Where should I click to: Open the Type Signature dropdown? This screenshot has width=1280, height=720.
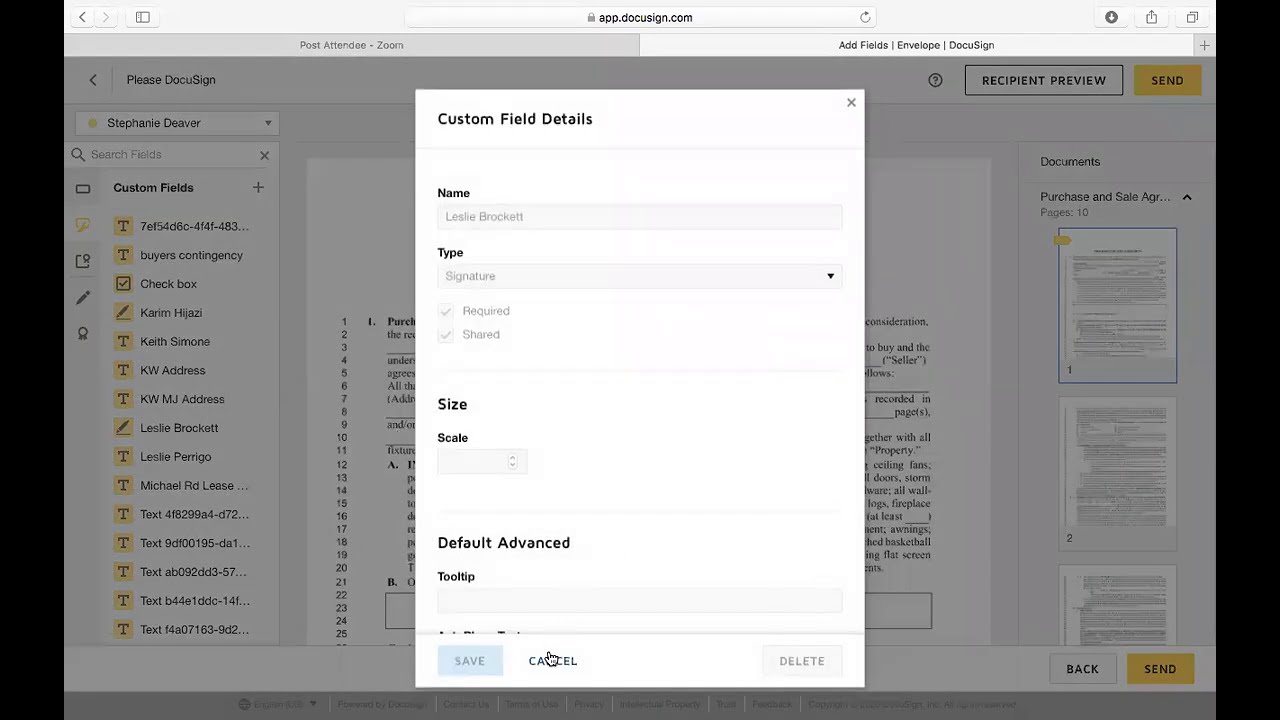tap(639, 276)
